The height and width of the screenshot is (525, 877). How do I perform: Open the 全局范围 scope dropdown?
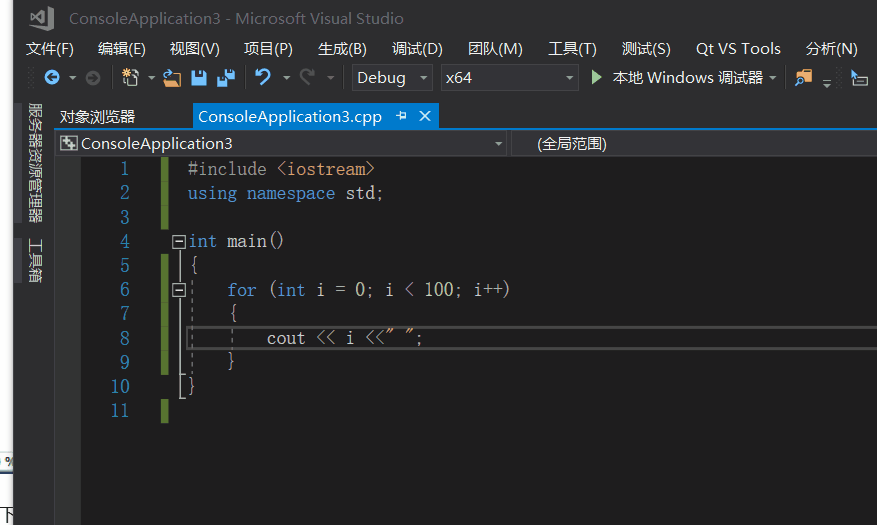pos(694,144)
